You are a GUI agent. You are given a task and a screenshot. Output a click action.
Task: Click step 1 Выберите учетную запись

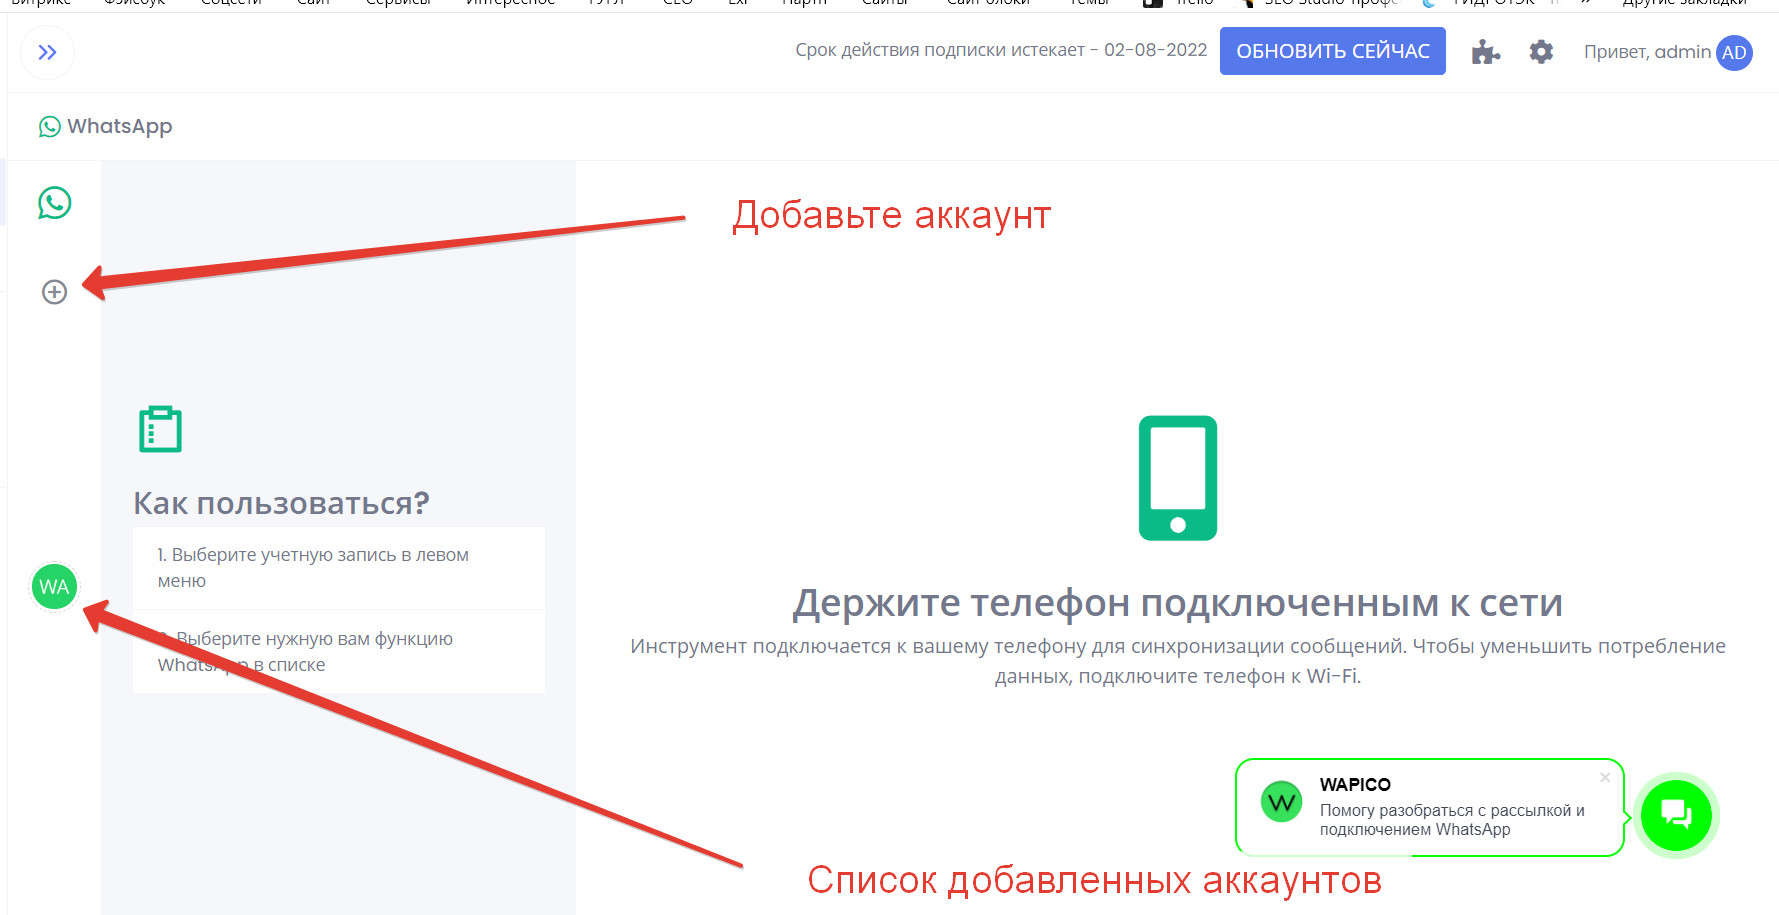[x=339, y=568]
